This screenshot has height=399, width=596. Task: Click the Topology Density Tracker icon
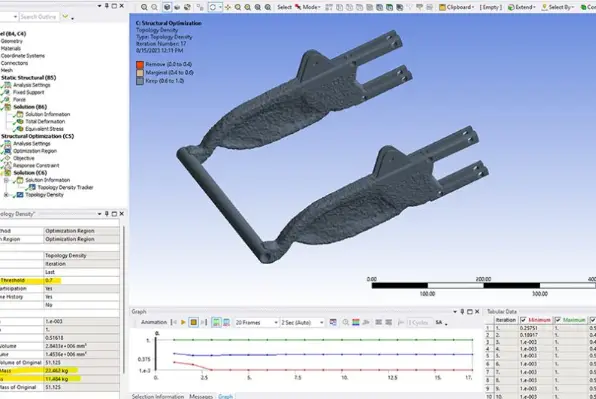(x=32, y=187)
